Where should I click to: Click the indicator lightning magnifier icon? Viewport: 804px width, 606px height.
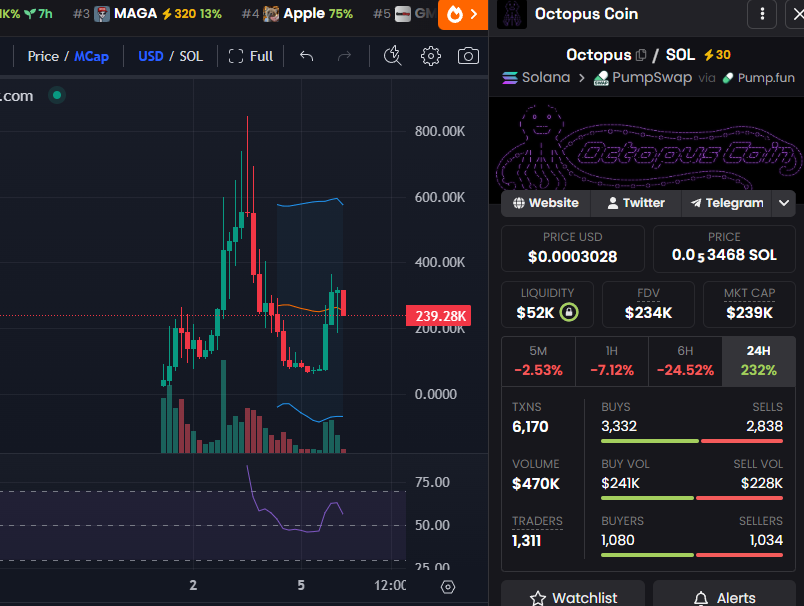pyautogui.click(x=393, y=56)
